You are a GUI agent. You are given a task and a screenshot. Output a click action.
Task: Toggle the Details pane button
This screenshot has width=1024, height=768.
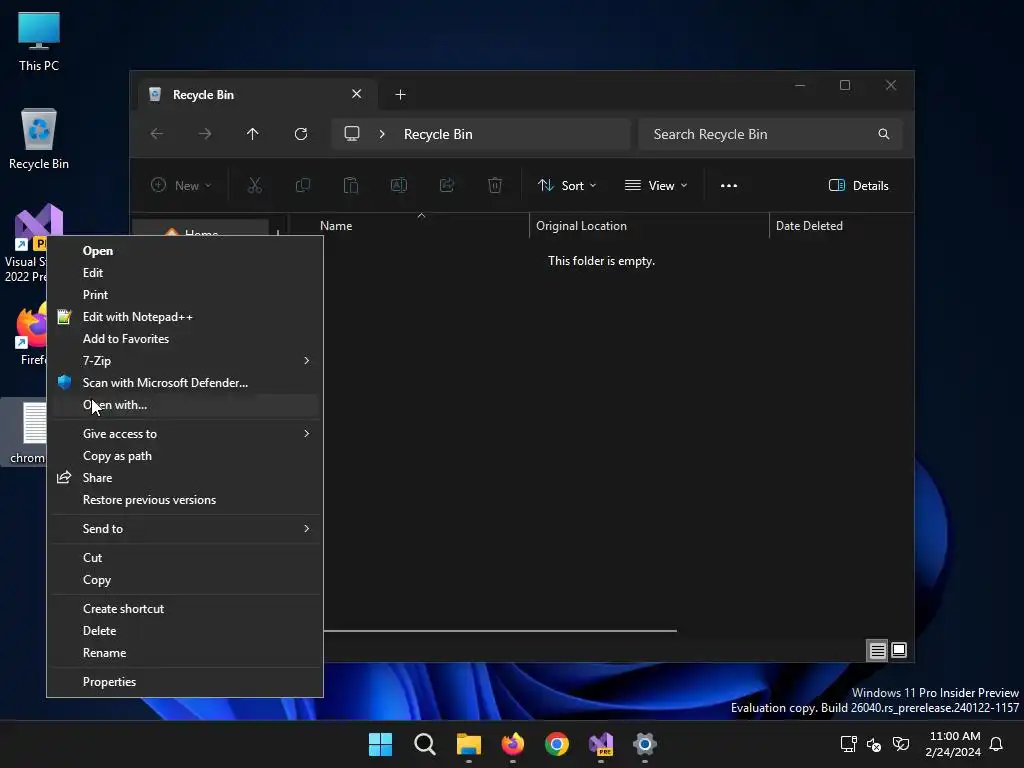858,185
